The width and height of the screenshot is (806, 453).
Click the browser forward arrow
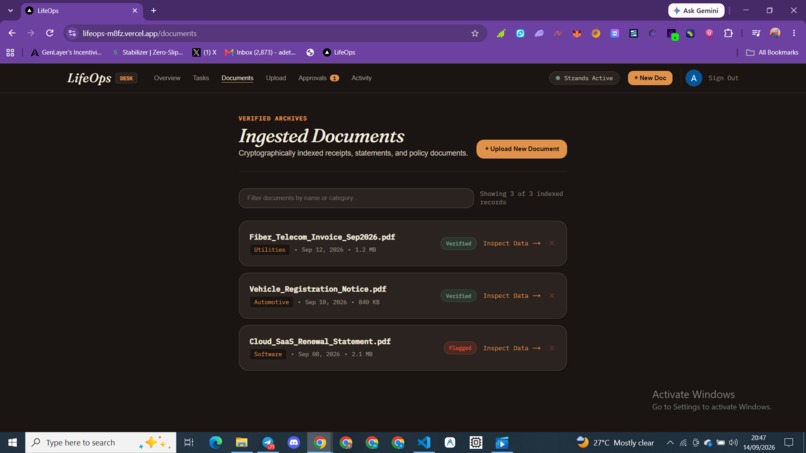tap(31, 33)
